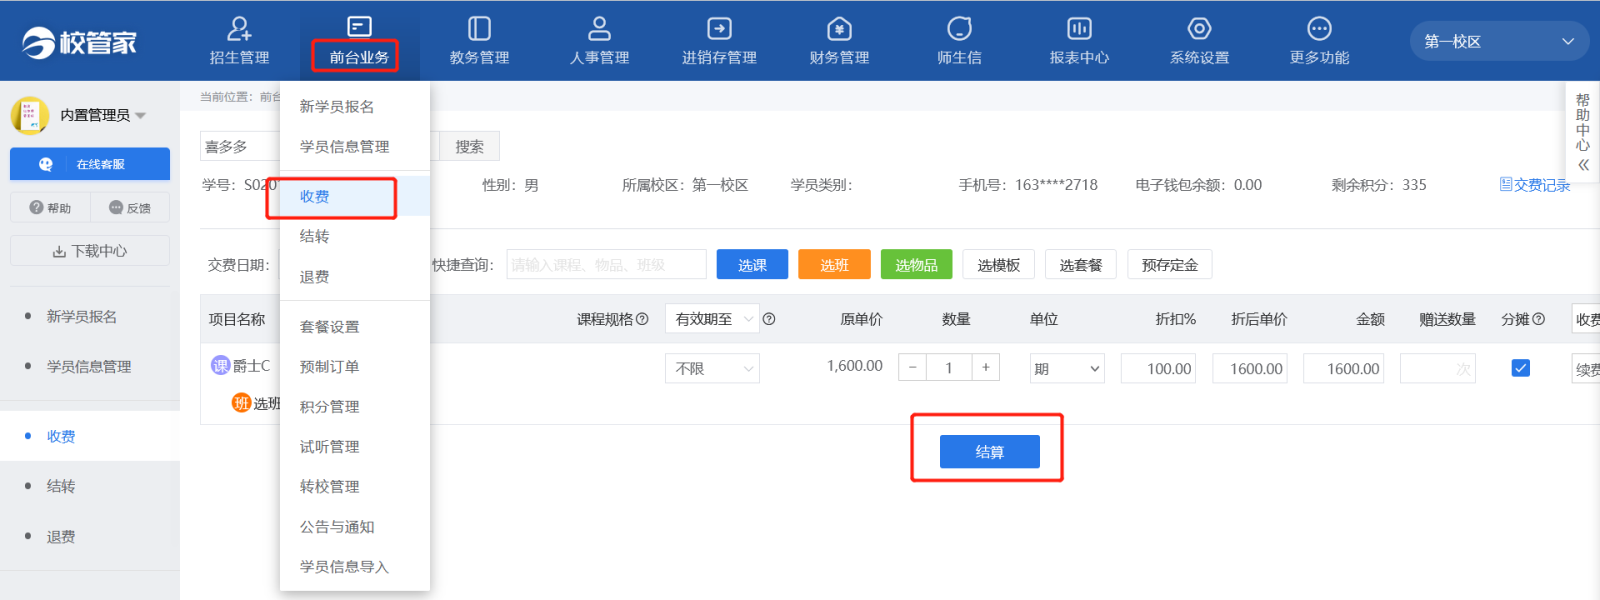Open 师生信 module icon
Viewport: 1600px width, 600px height.
click(x=959, y=28)
